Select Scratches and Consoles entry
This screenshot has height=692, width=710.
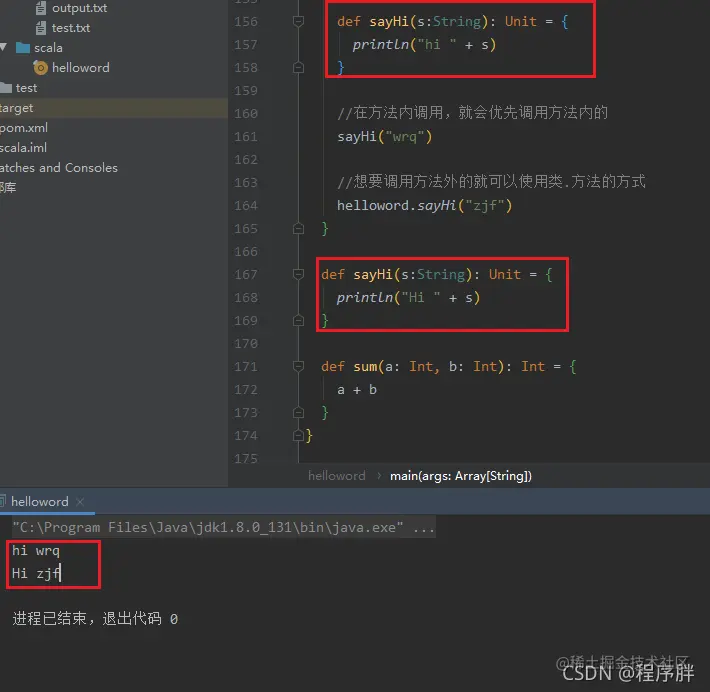tap(58, 168)
